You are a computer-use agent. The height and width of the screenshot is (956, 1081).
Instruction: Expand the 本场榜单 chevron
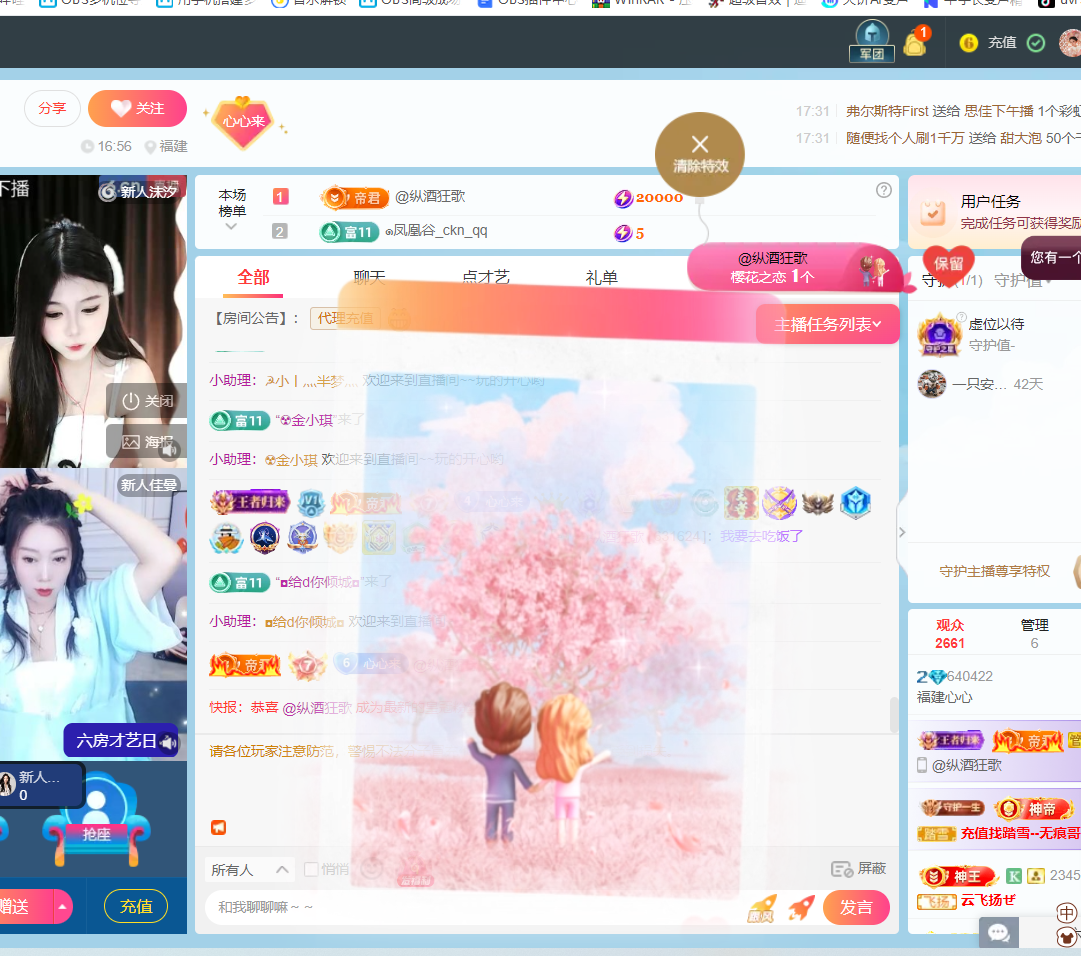click(x=231, y=226)
